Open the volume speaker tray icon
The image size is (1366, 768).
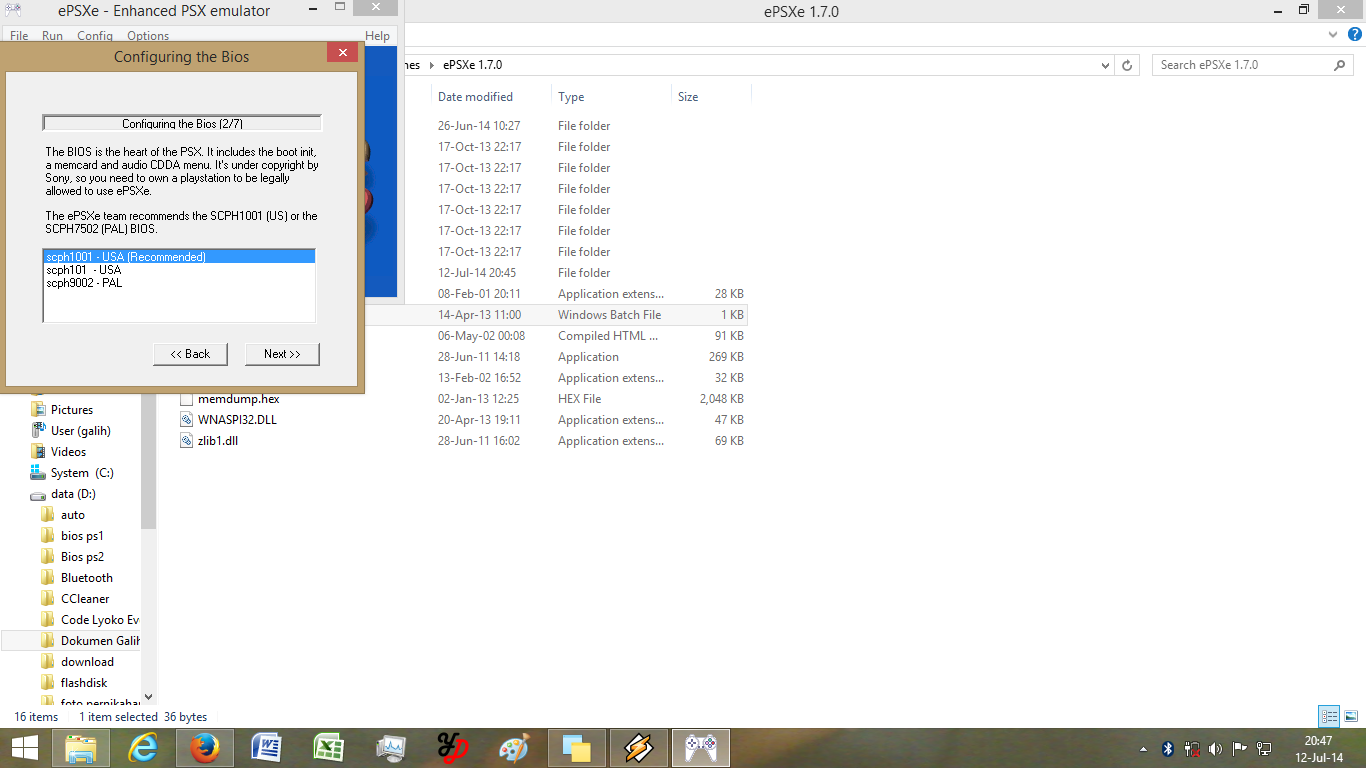(1215, 748)
